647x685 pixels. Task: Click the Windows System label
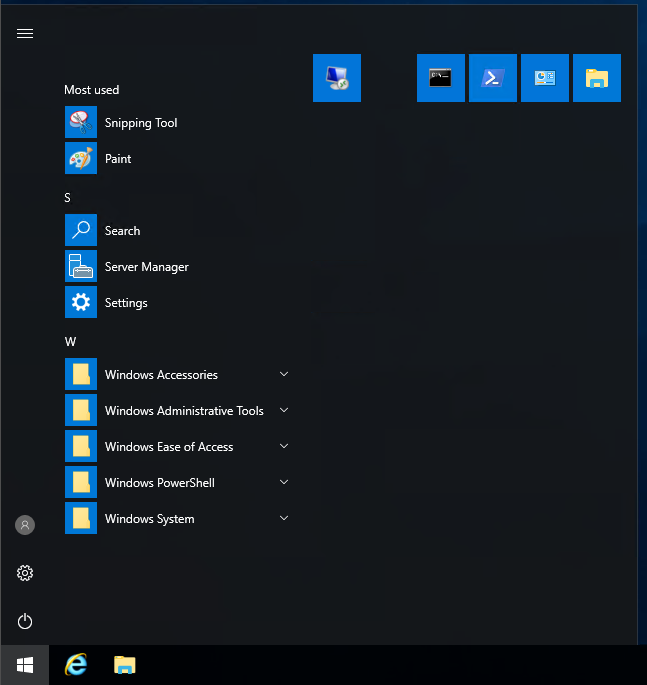click(x=150, y=519)
